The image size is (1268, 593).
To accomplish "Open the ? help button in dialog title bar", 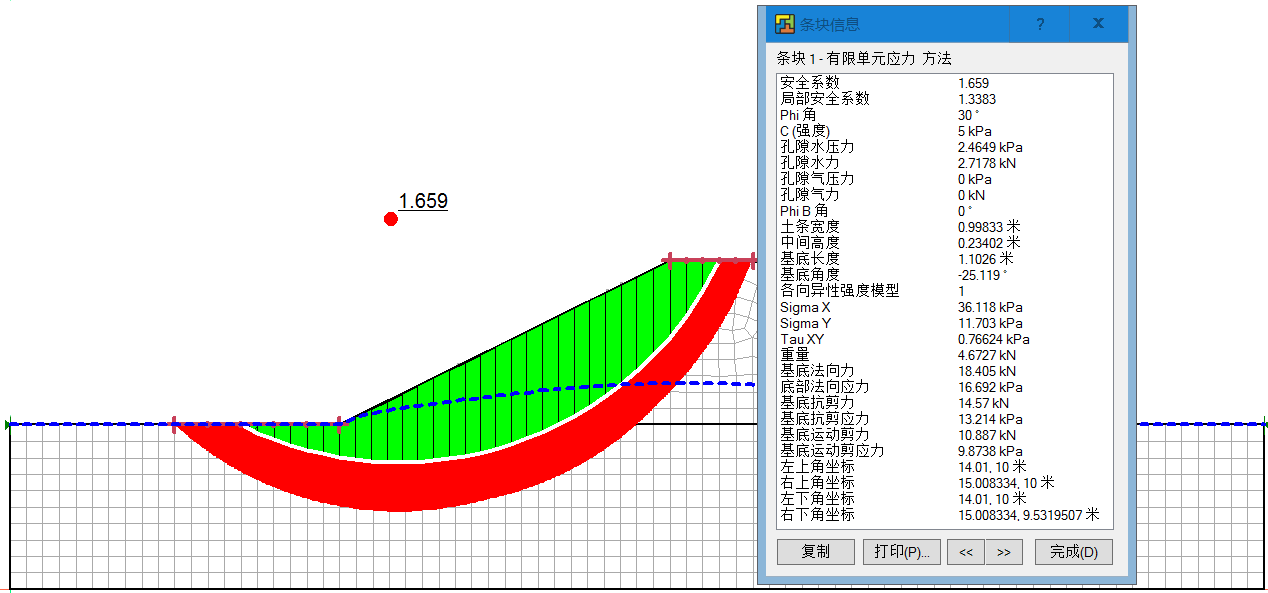I will (x=1040, y=24).
